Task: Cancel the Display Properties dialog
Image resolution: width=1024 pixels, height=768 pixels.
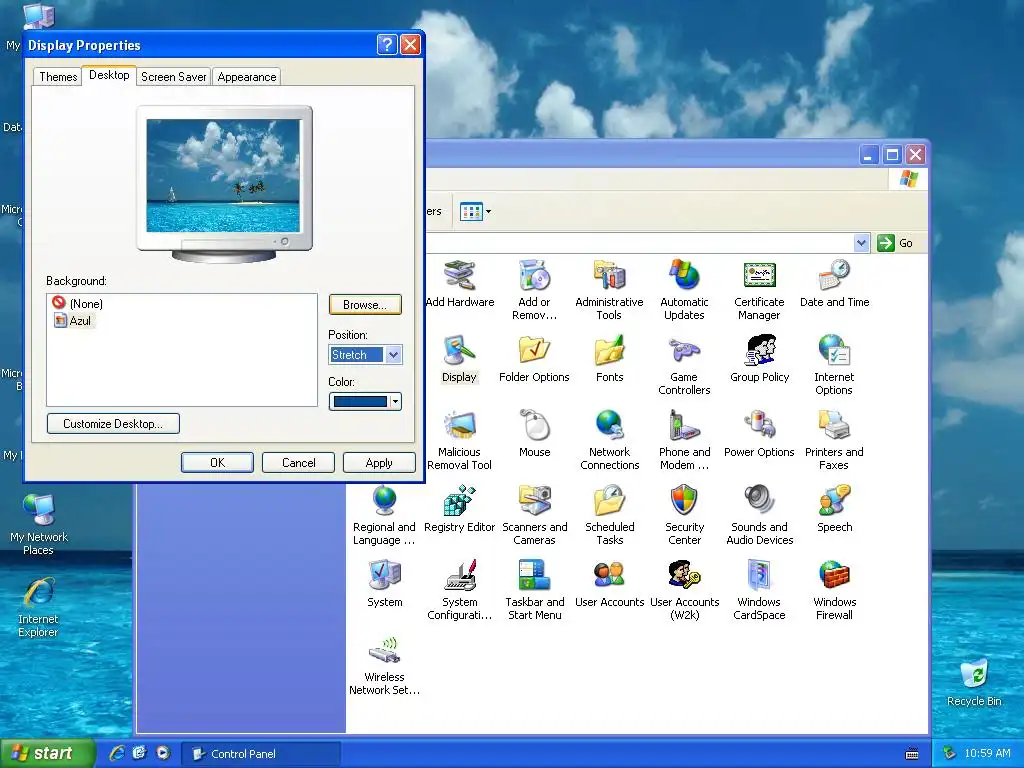Action: tap(298, 463)
